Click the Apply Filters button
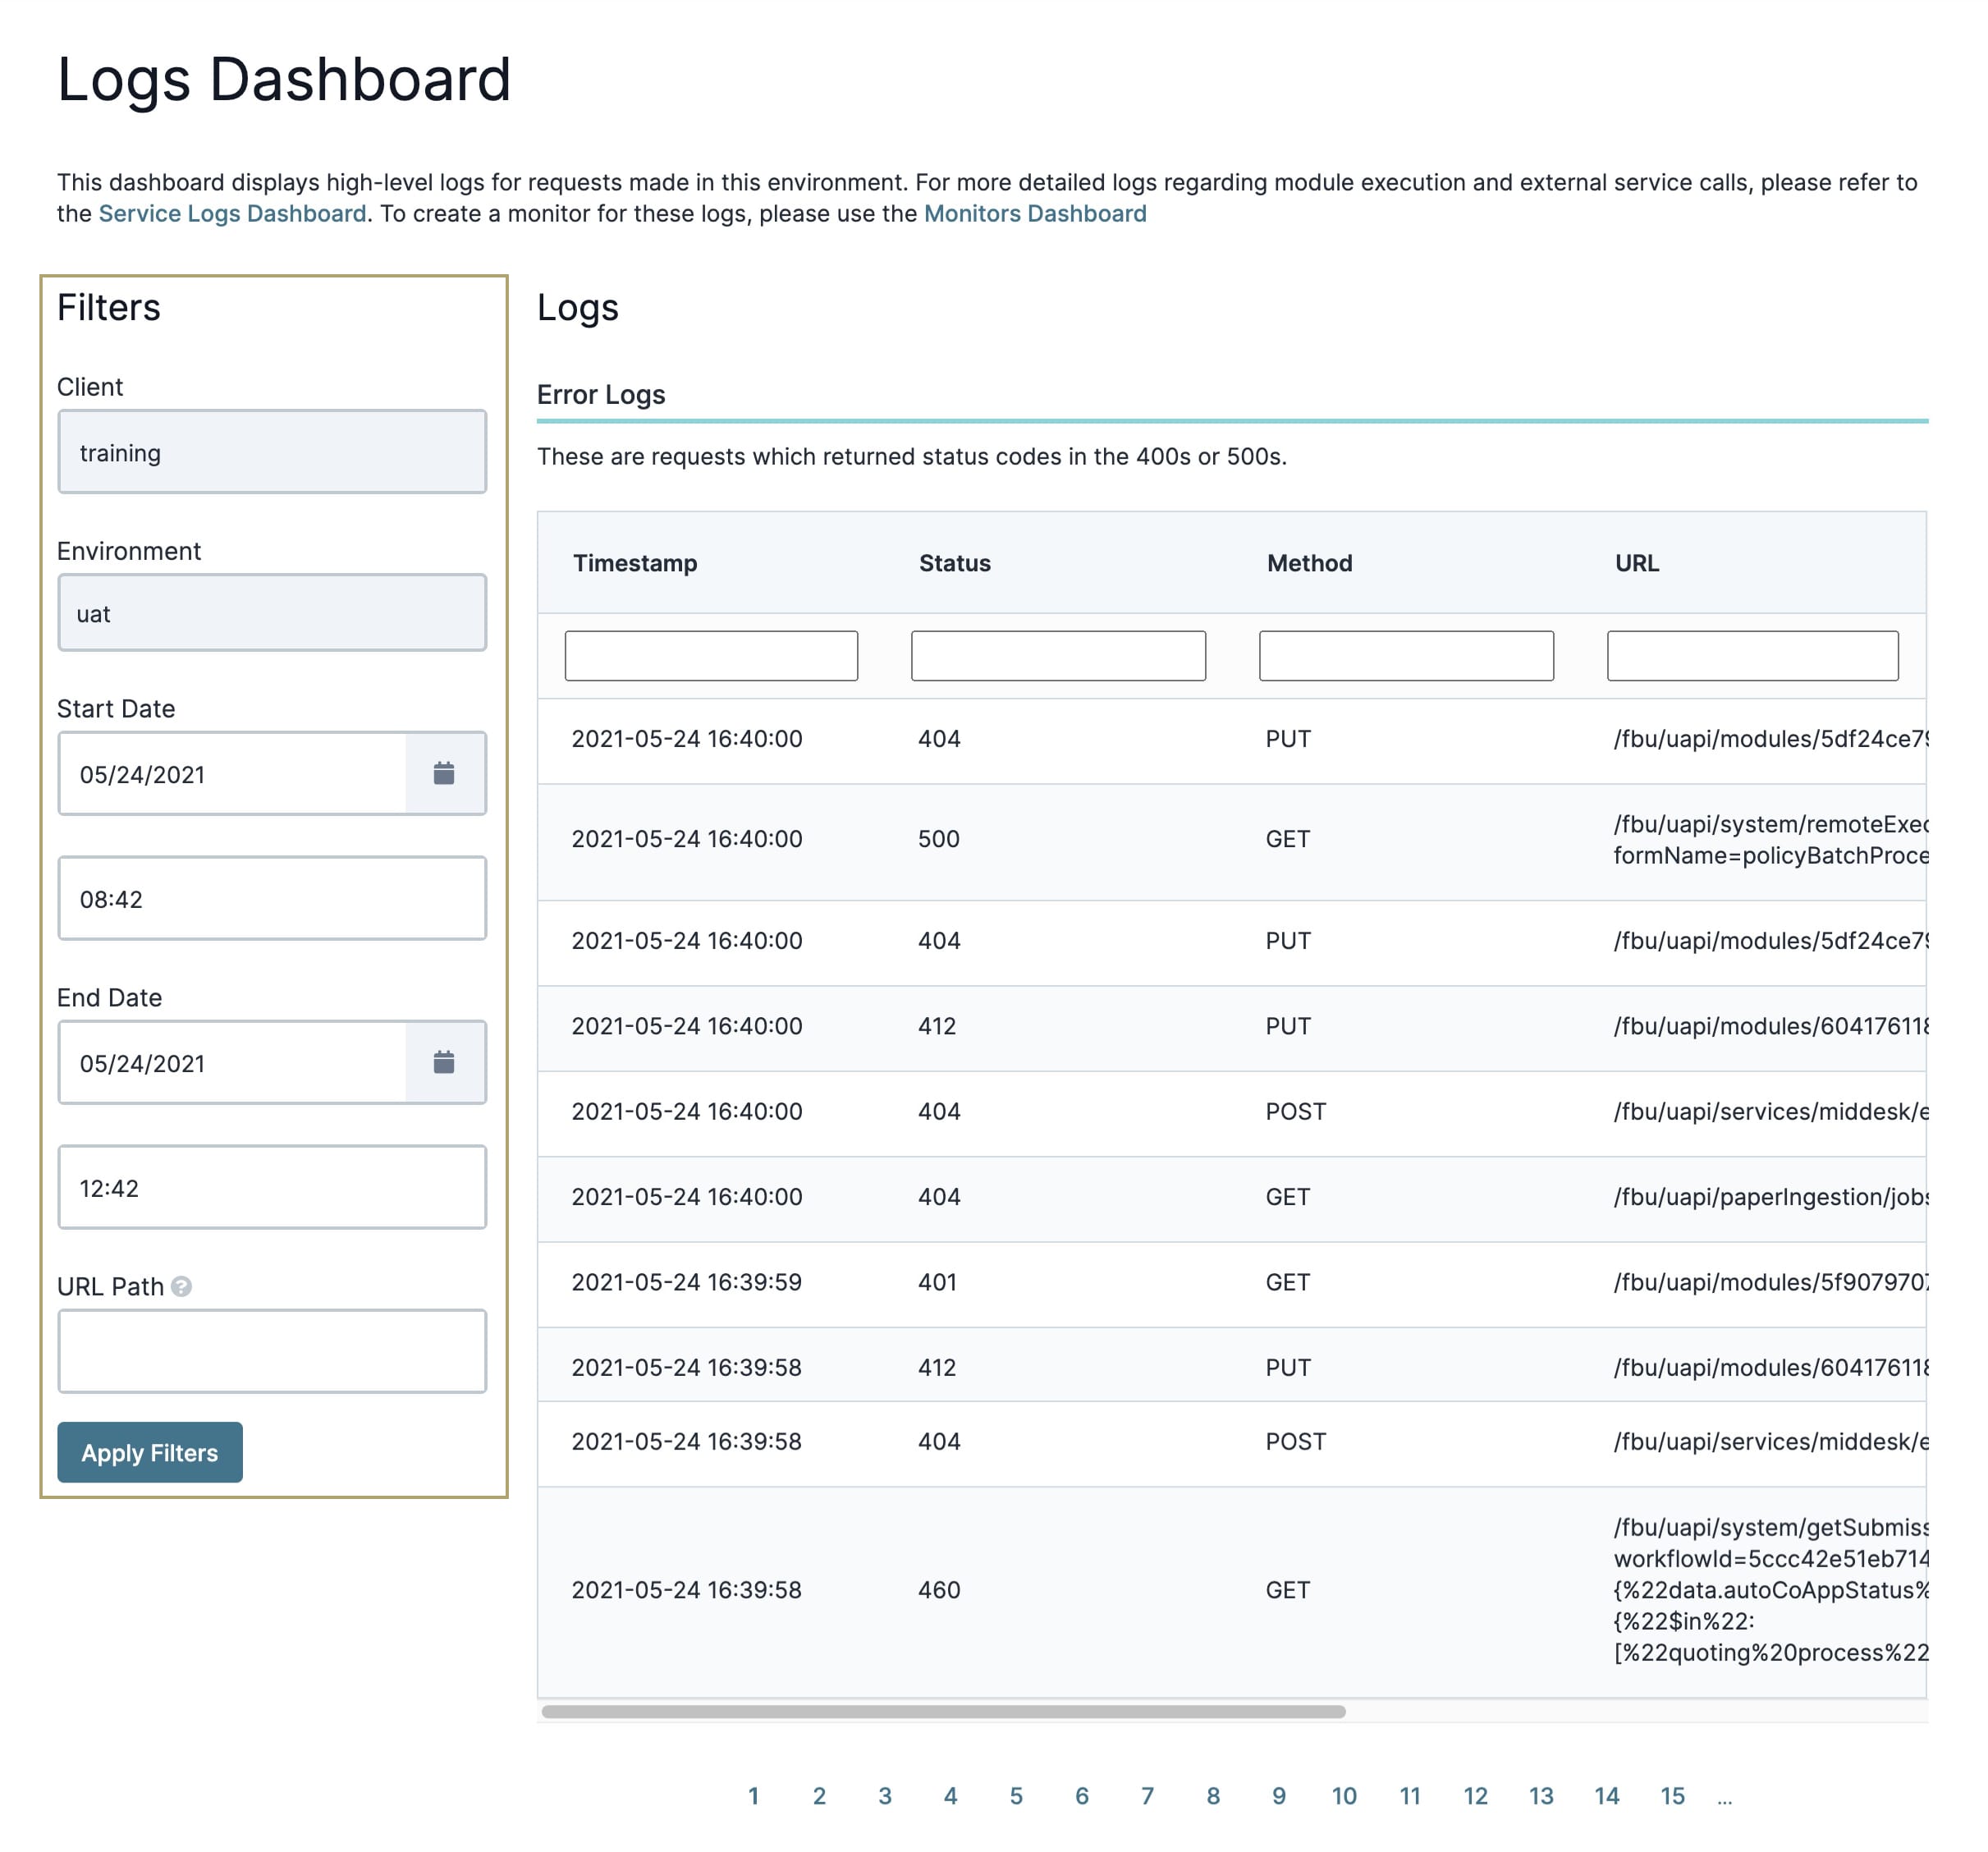Image resolution: width=1988 pixels, height=1852 pixels. coord(150,1452)
